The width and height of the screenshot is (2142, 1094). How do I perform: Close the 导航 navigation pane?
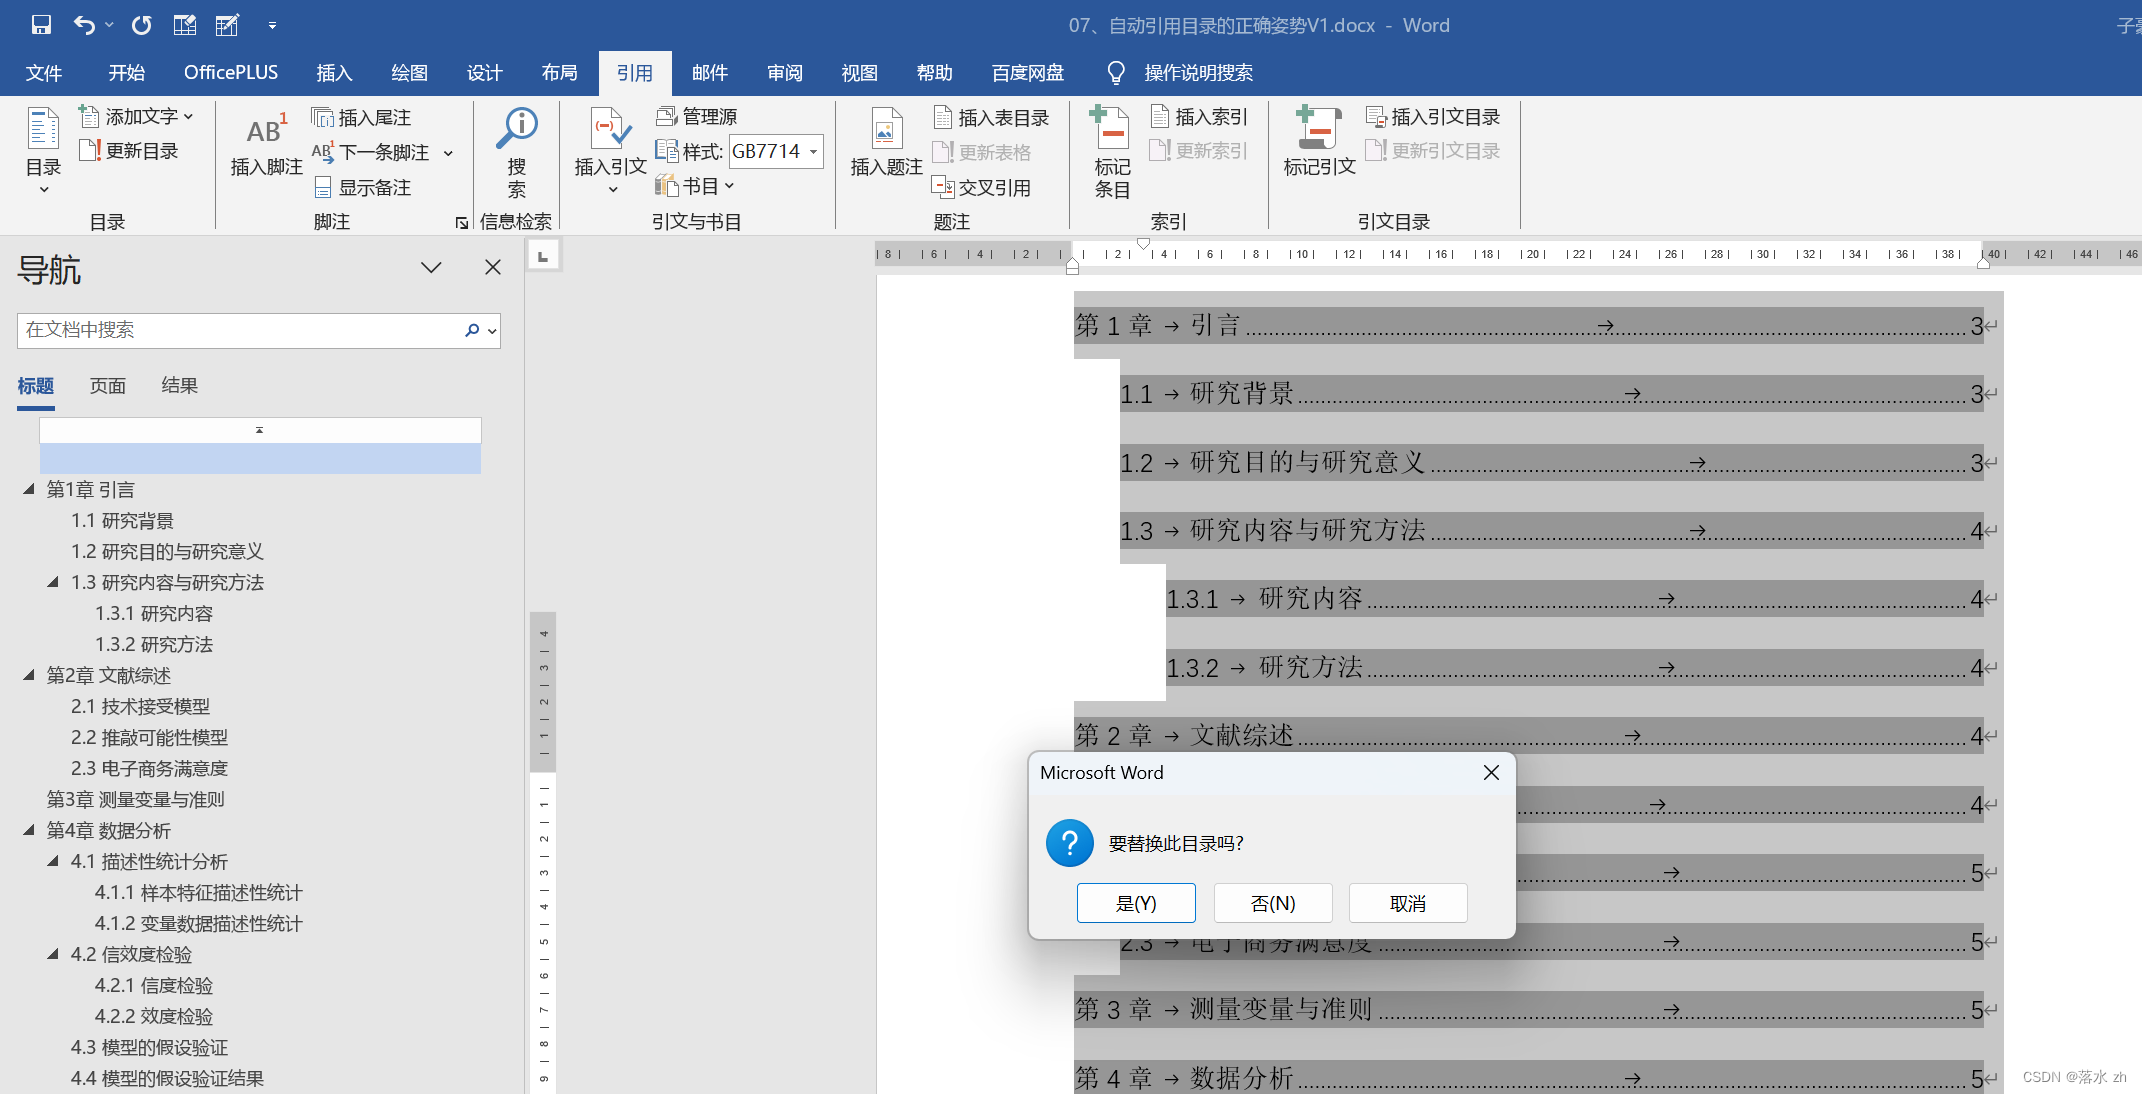pyautogui.click(x=493, y=267)
